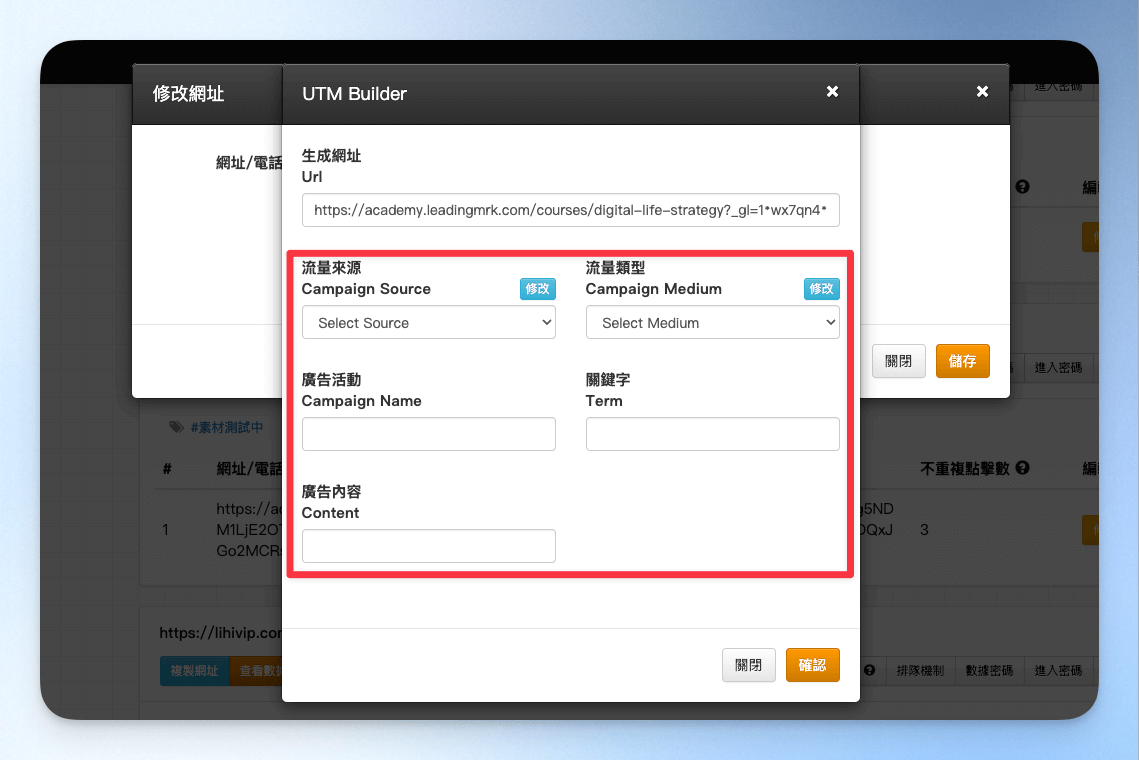Click the generated Url text field
The width and height of the screenshot is (1139, 760).
click(x=570, y=210)
